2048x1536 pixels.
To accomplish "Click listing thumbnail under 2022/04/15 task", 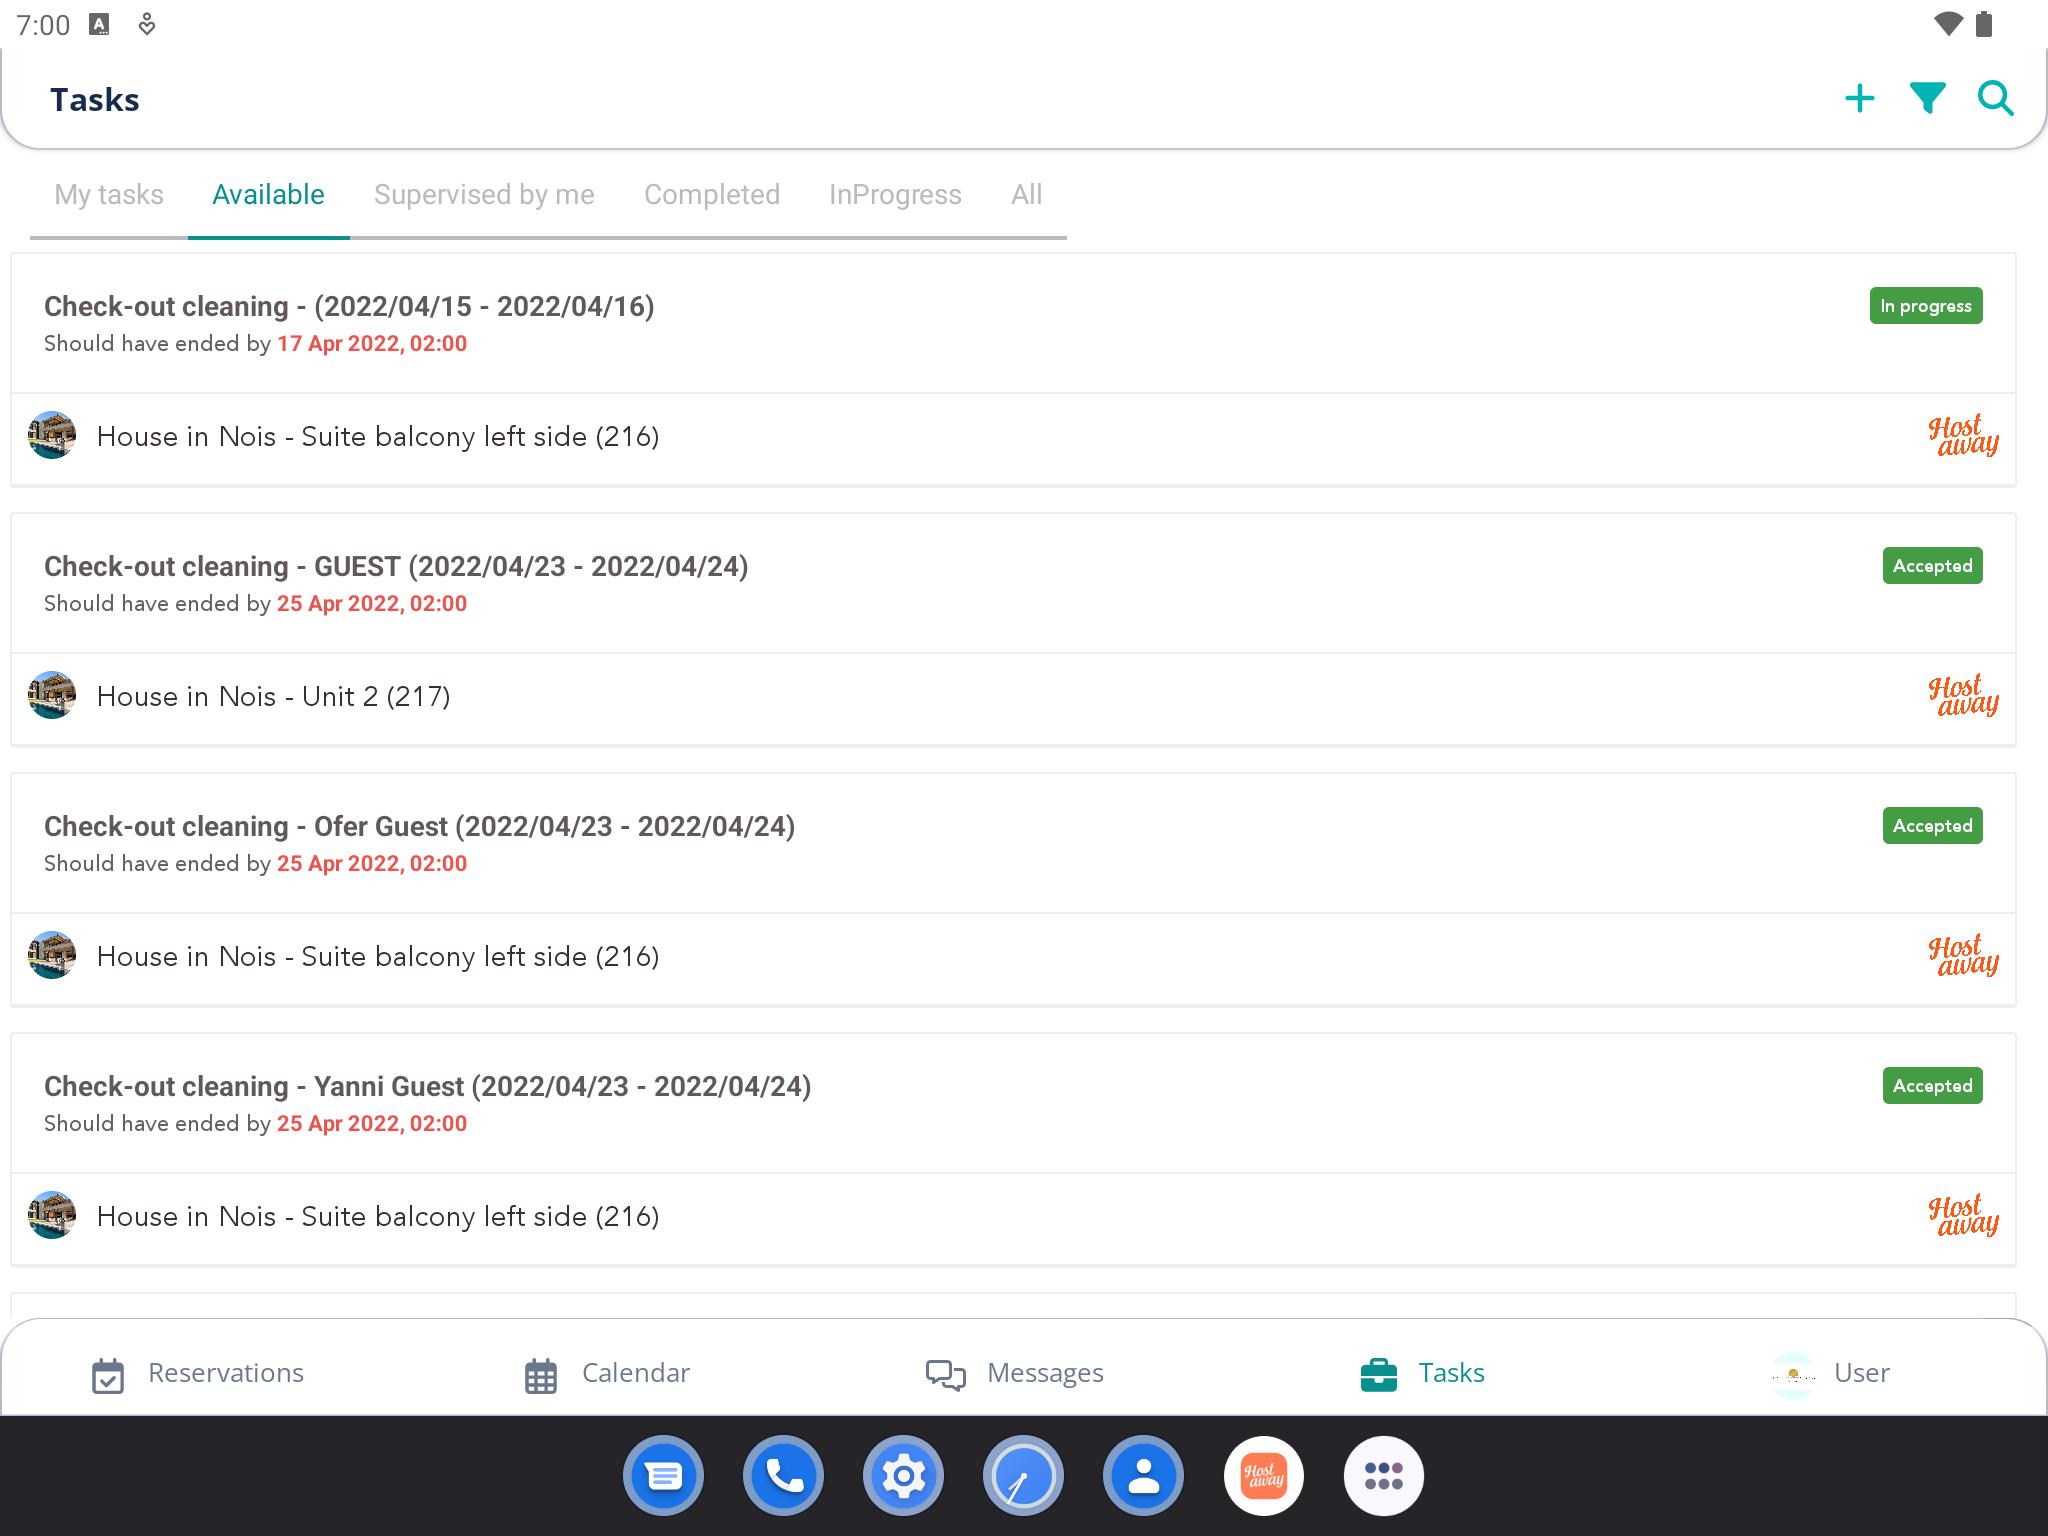I will coord(52,435).
